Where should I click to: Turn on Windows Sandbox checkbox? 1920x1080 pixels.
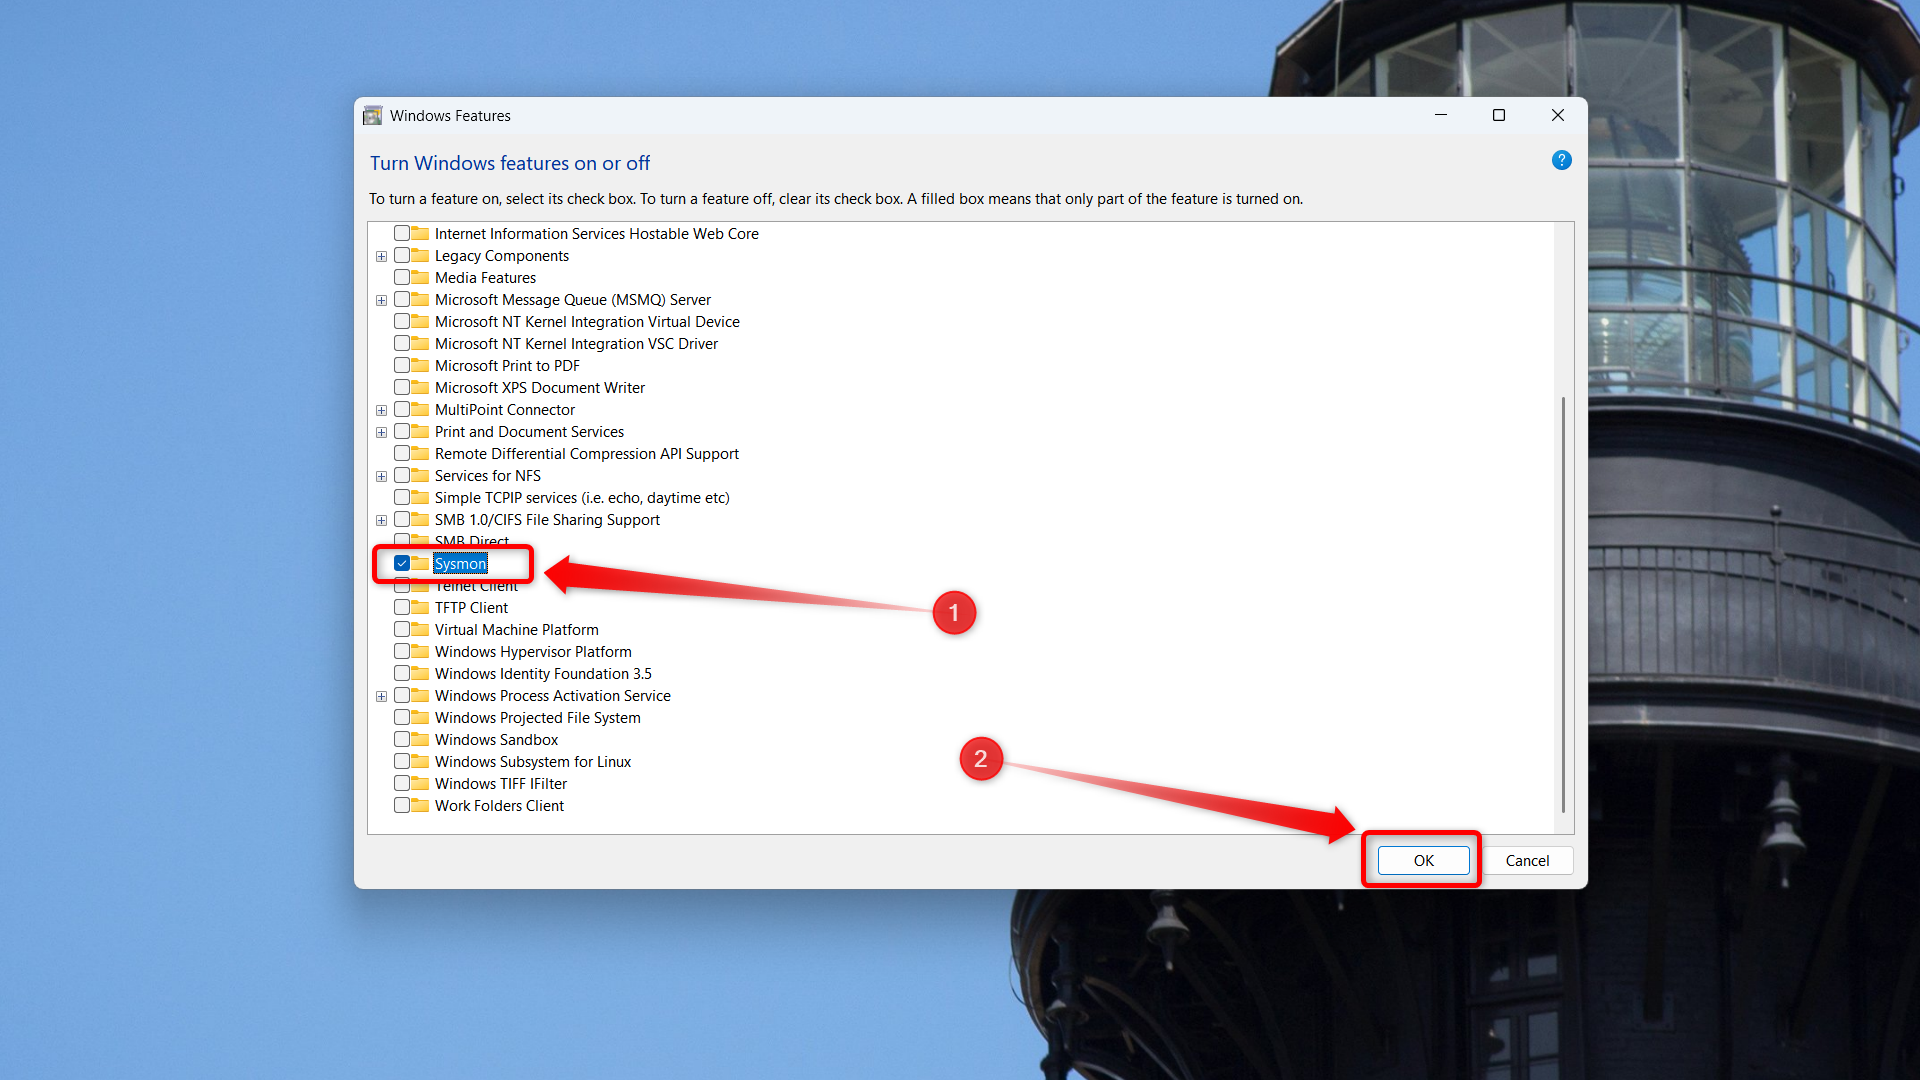401,740
